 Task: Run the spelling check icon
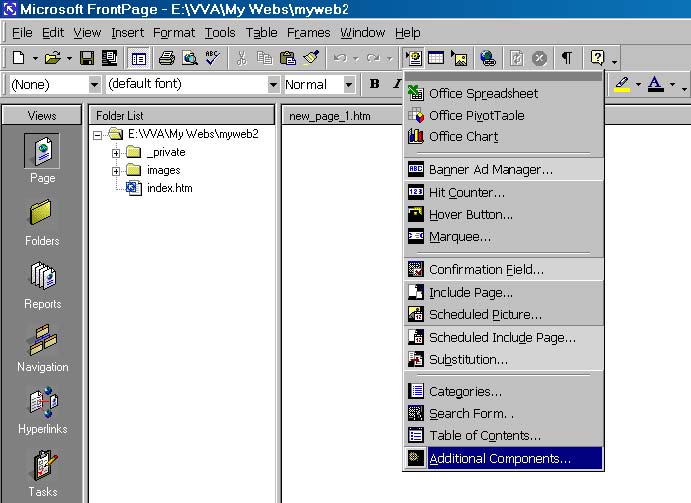(213, 58)
